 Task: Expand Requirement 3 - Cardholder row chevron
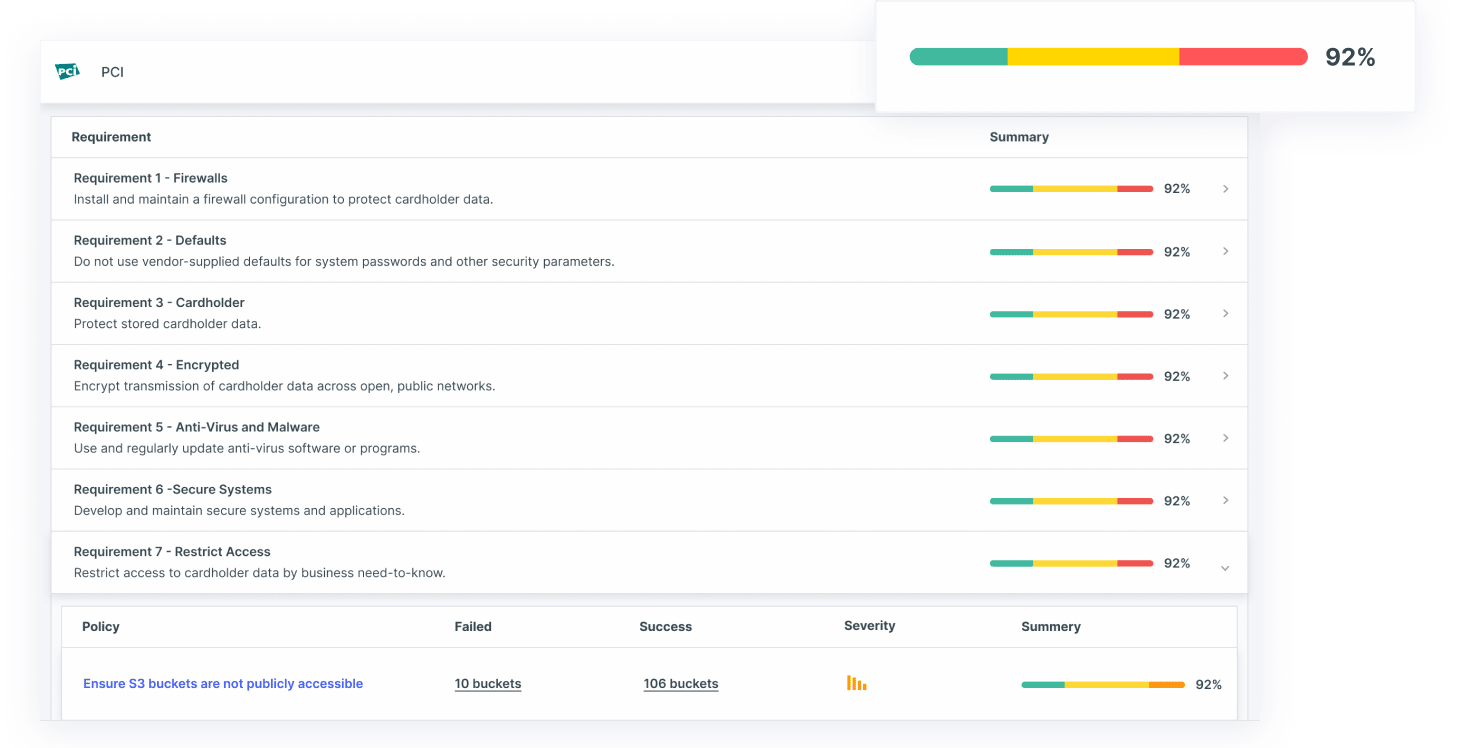click(x=1225, y=313)
